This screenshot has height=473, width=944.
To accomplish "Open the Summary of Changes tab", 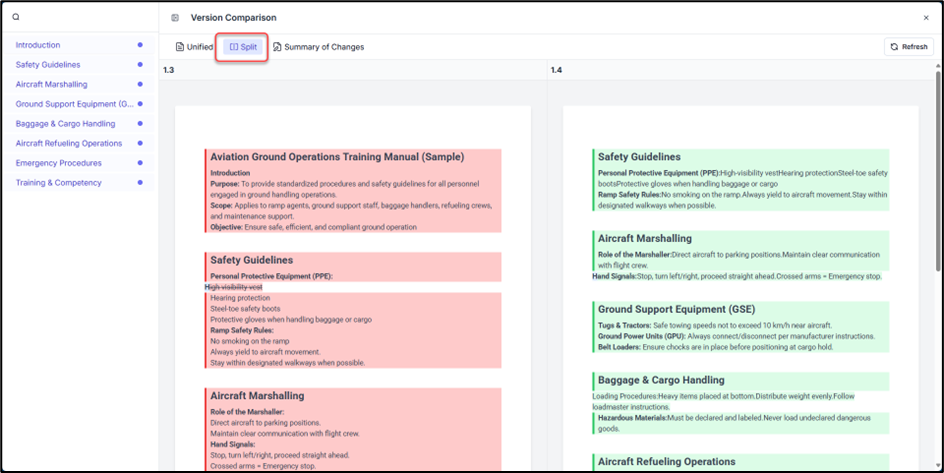I will [318, 47].
